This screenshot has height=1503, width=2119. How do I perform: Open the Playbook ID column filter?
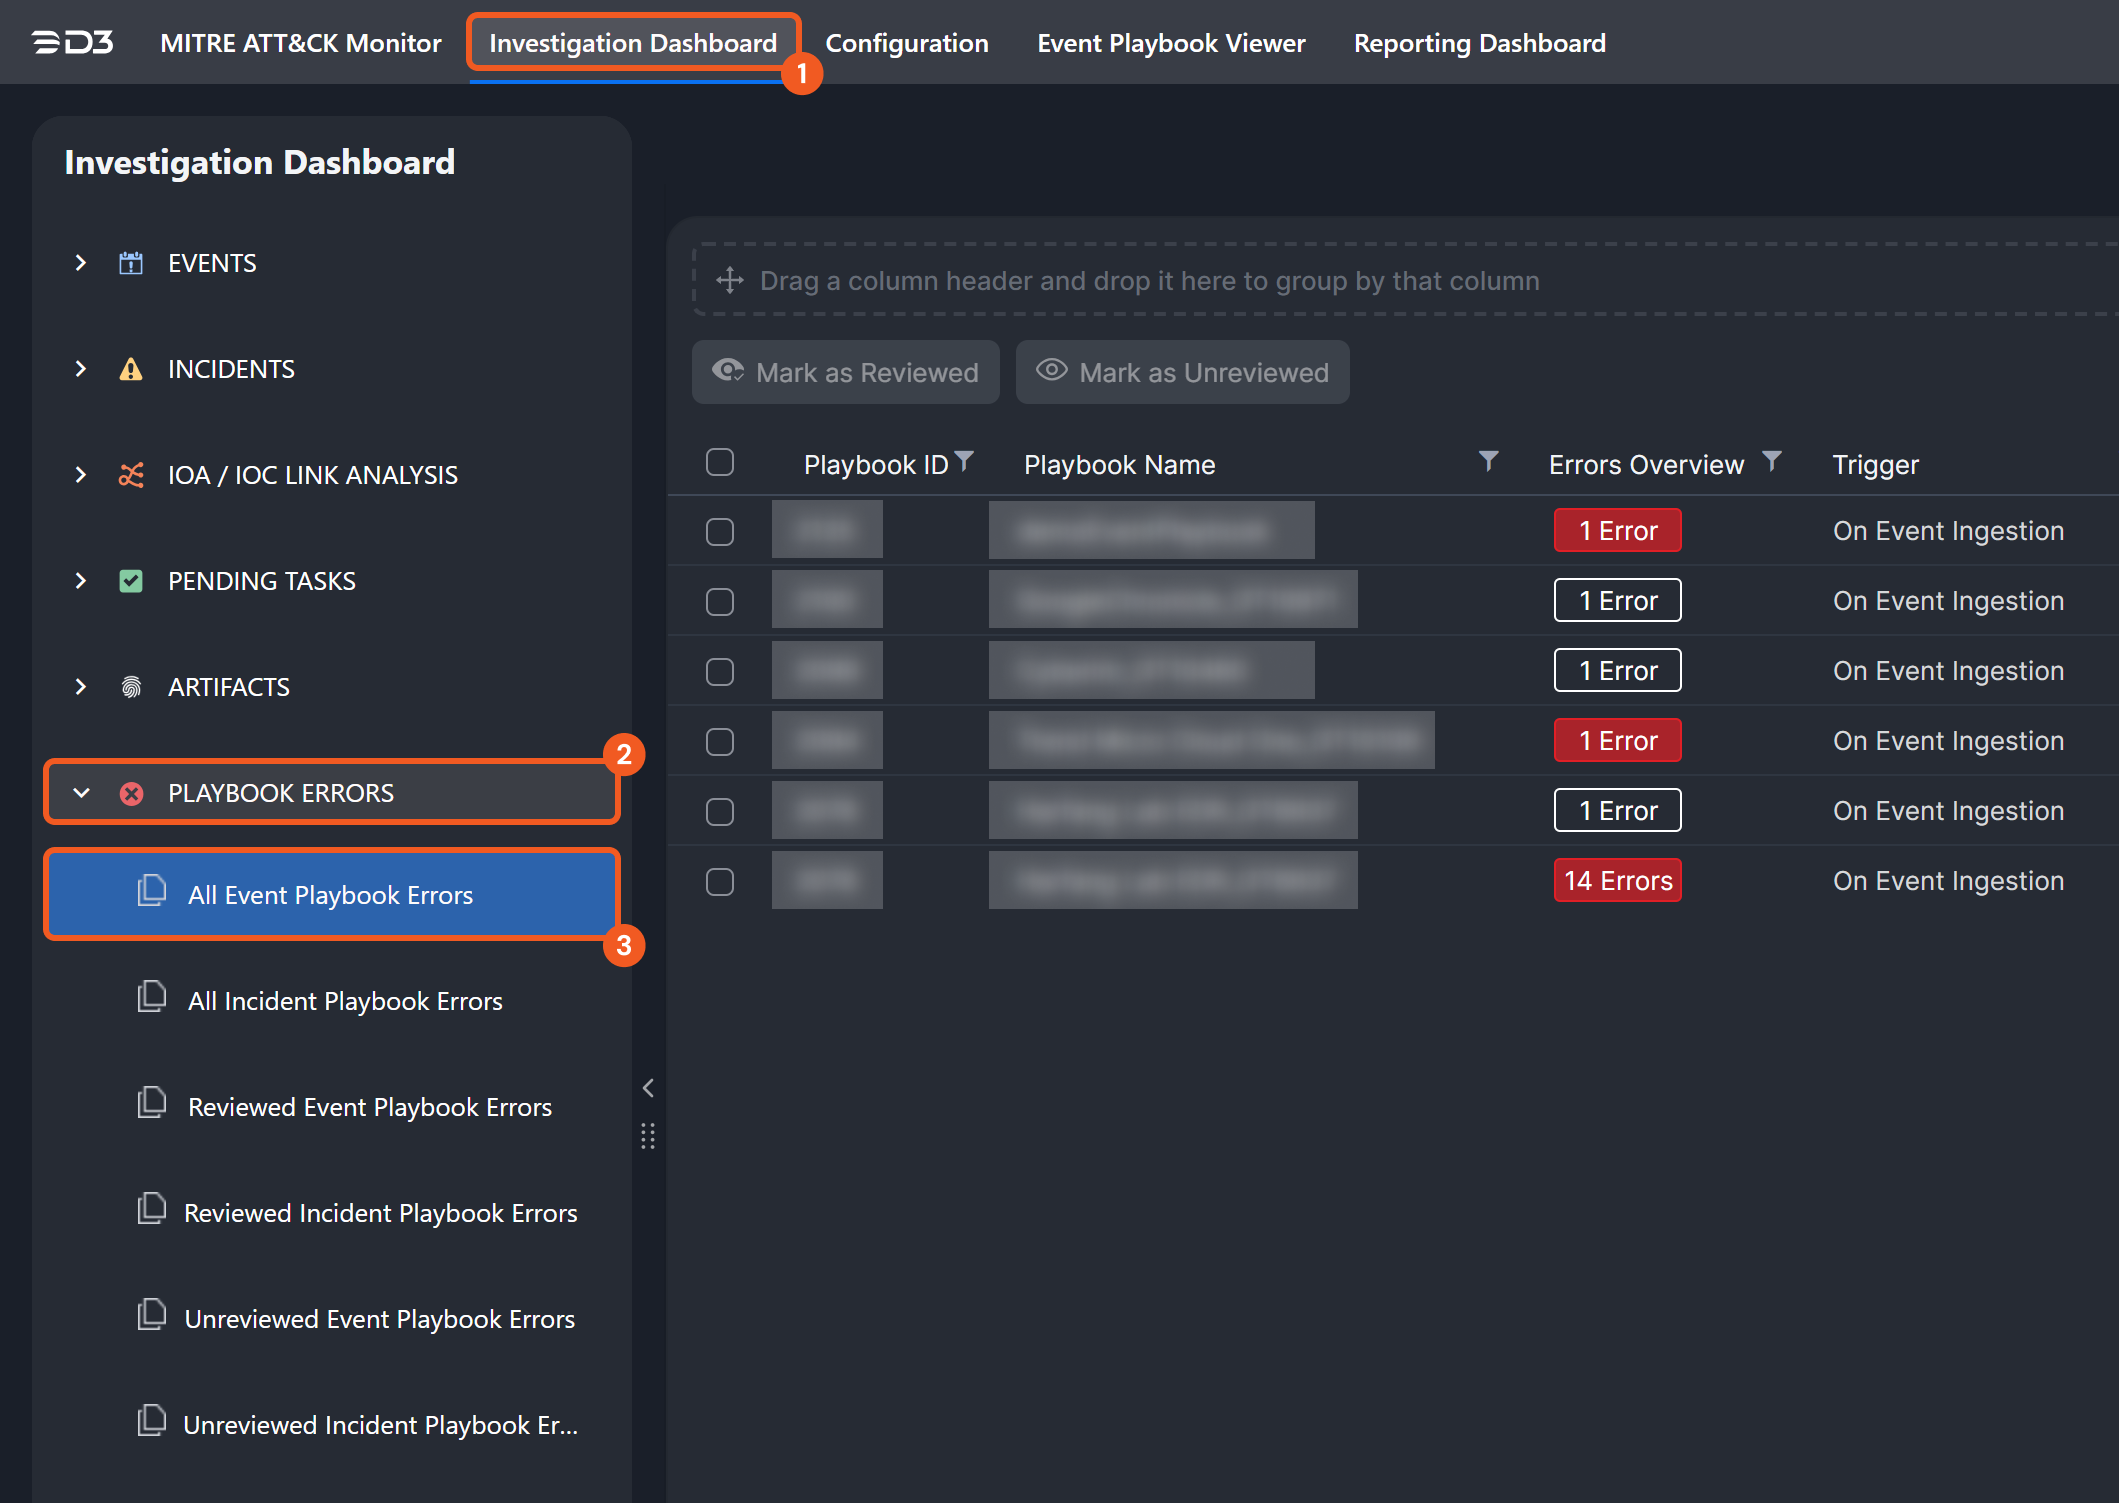[x=964, y=461]
